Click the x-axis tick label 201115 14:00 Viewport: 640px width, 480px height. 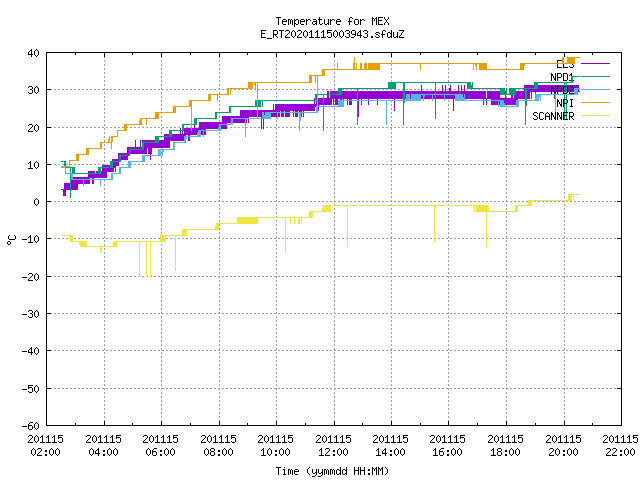pos(391,446)
